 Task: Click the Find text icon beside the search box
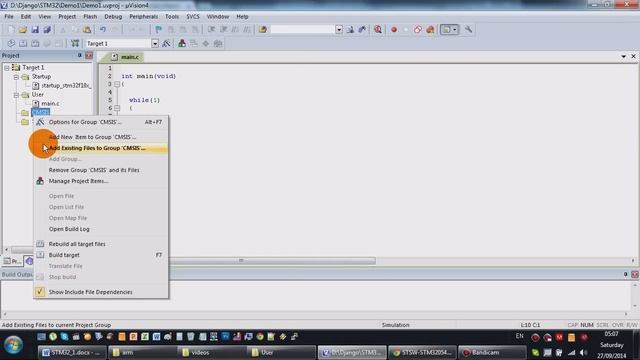(x=351, y=29)
